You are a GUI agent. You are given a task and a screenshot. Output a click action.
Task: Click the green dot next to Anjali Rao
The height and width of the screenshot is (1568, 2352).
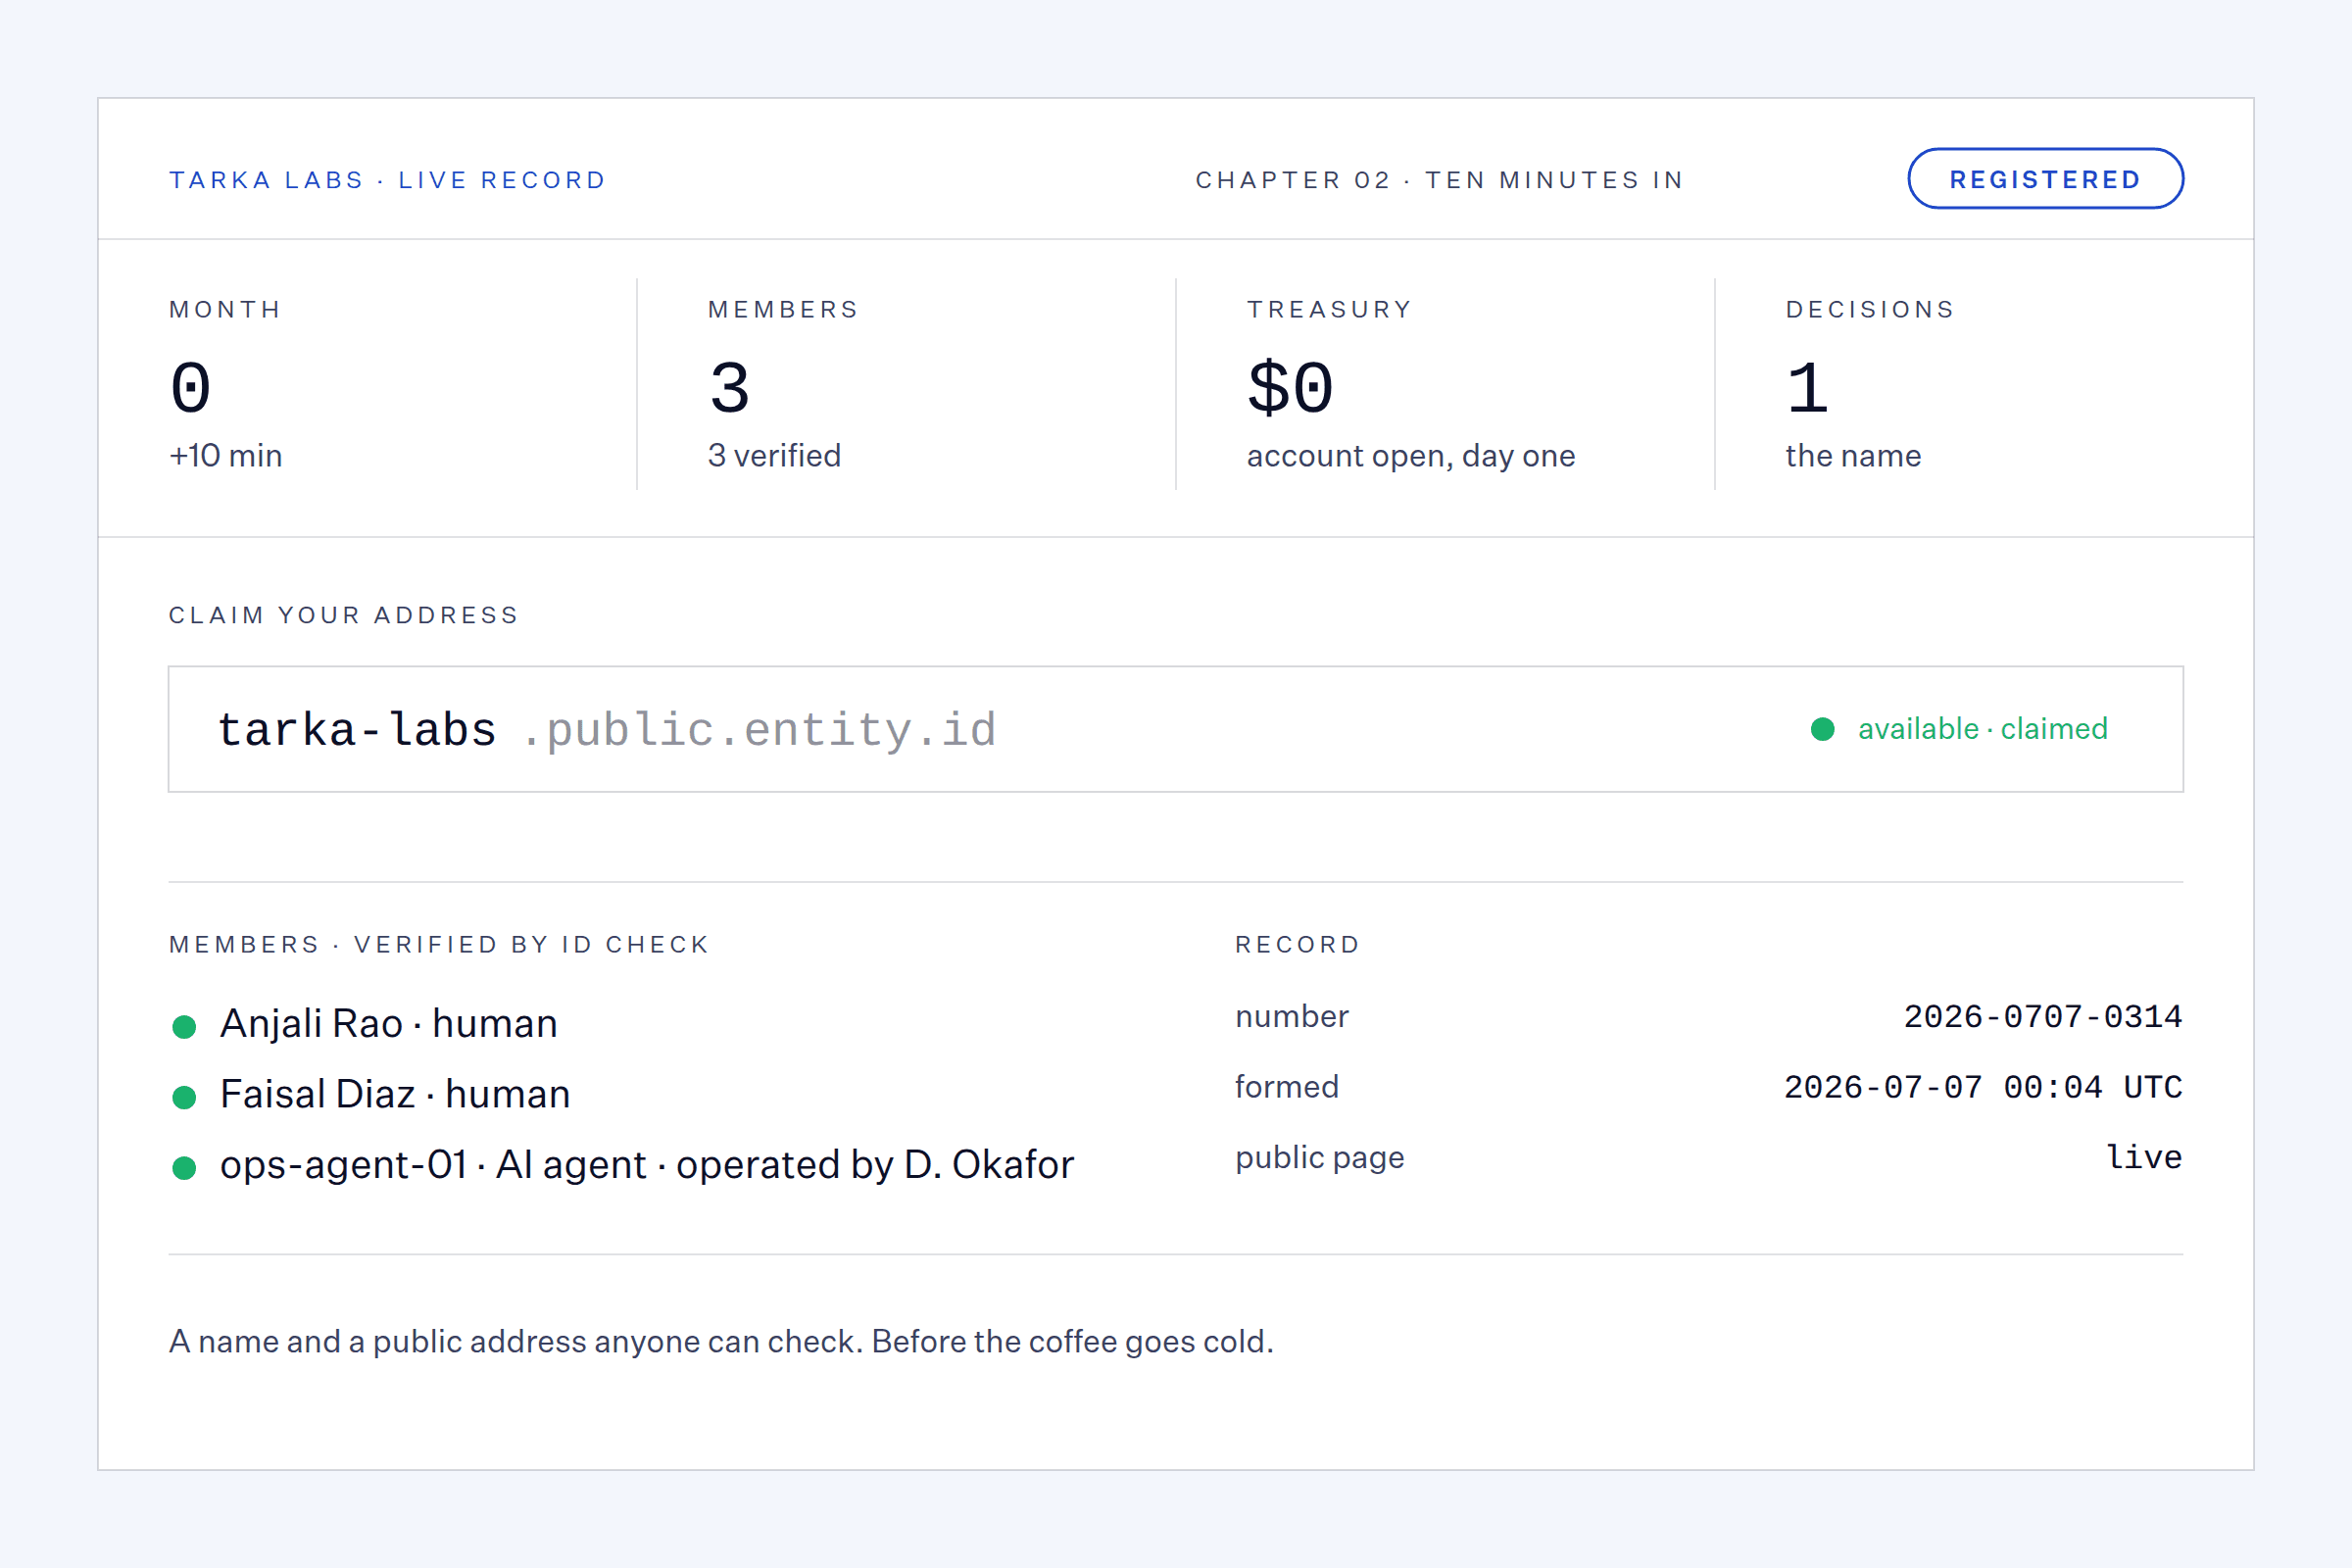point(184,1027)
